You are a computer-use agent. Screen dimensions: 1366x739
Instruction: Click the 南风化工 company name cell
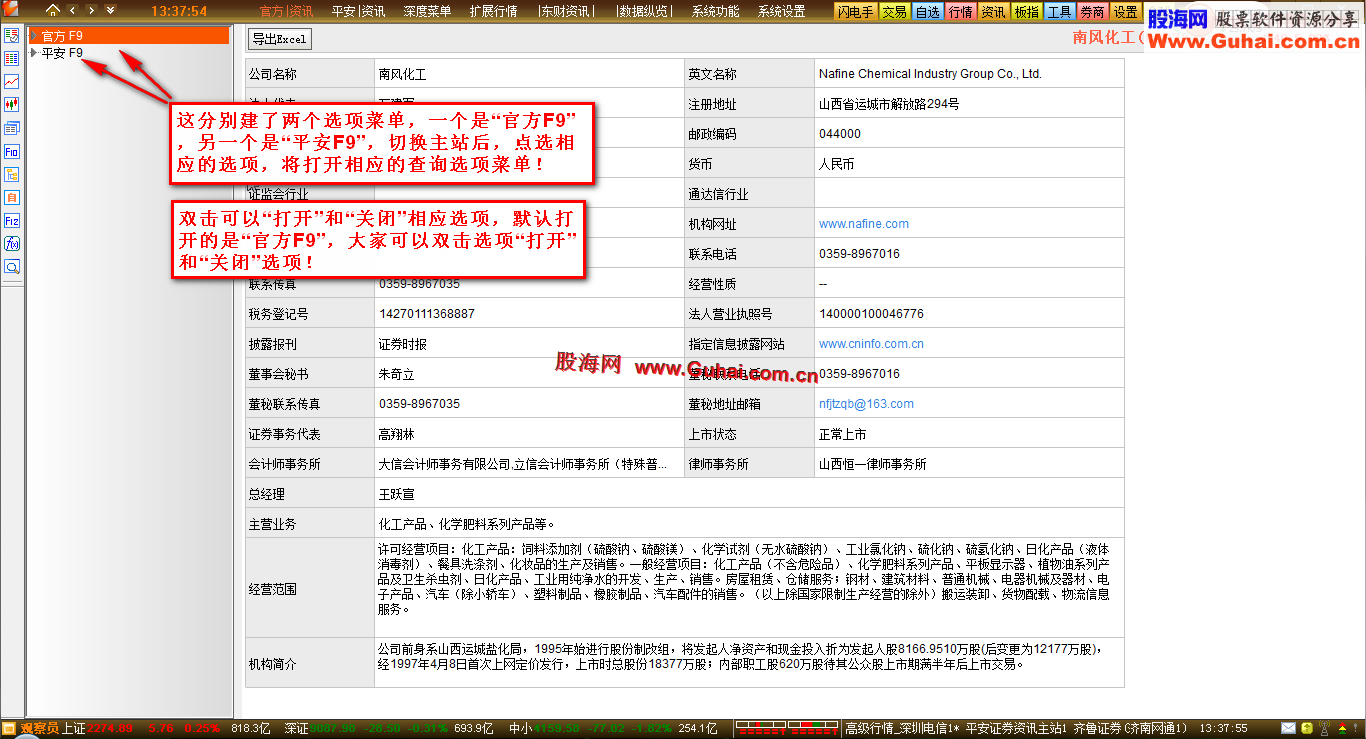point(529,74)
